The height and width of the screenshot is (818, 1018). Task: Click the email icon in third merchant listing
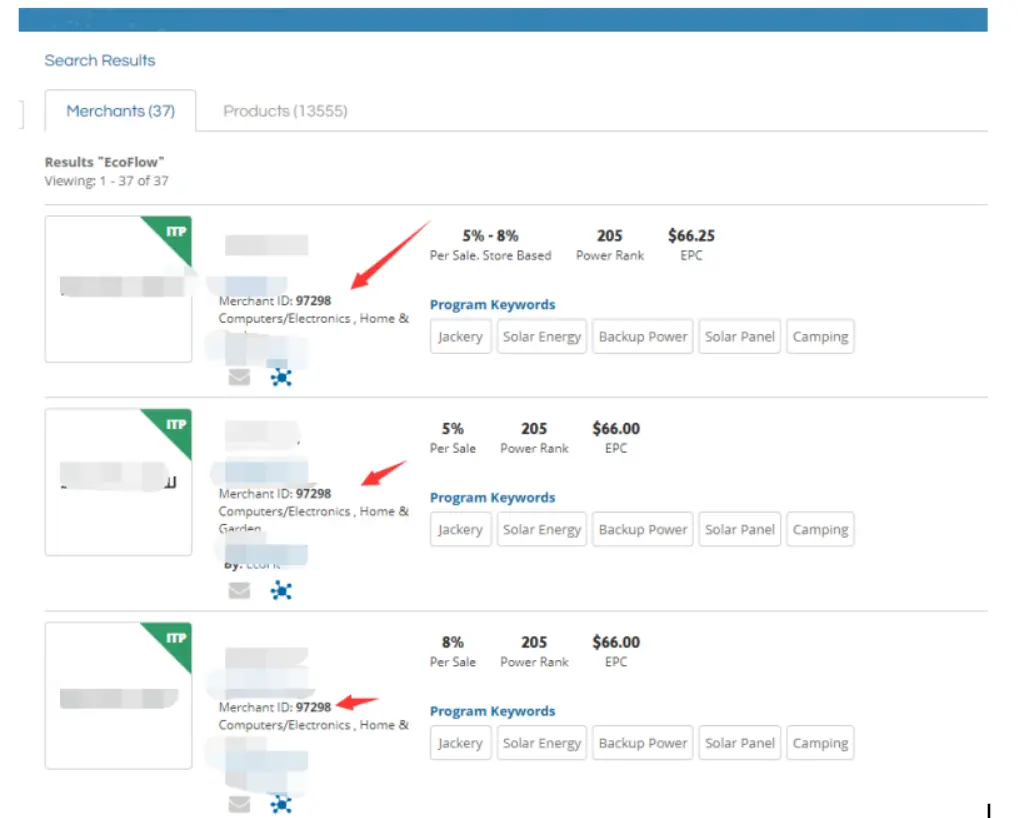239,803
